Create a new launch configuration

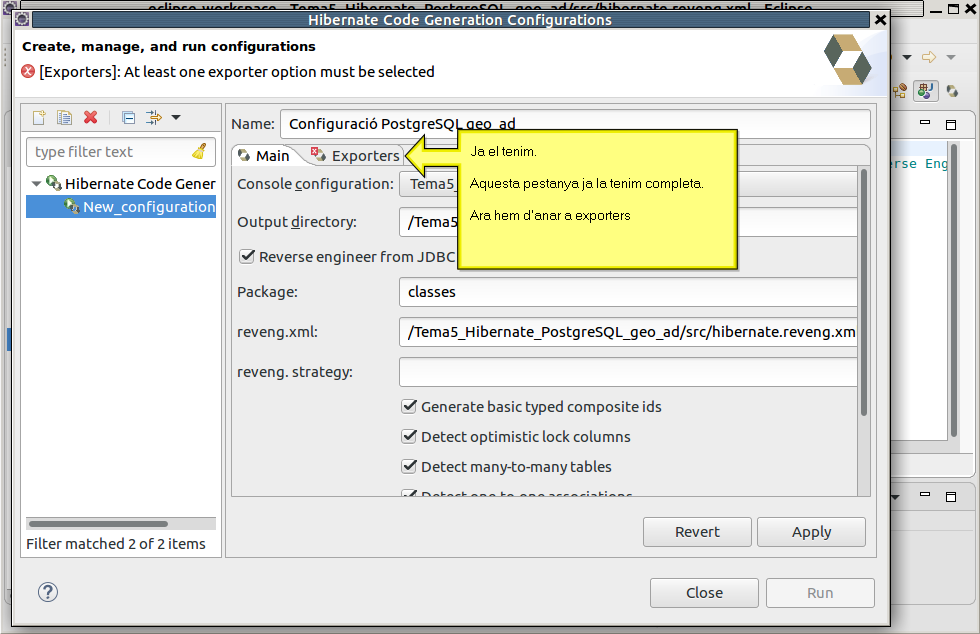[39, 117]
